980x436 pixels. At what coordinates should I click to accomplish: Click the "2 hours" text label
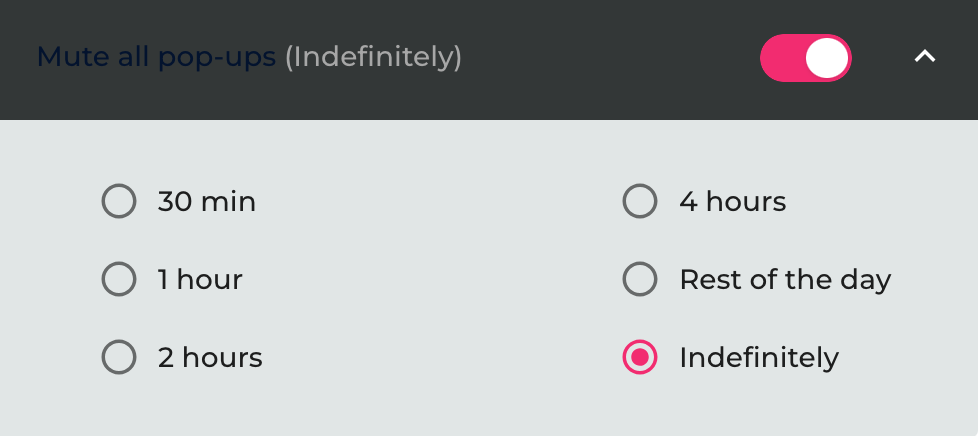pos(210,357)
